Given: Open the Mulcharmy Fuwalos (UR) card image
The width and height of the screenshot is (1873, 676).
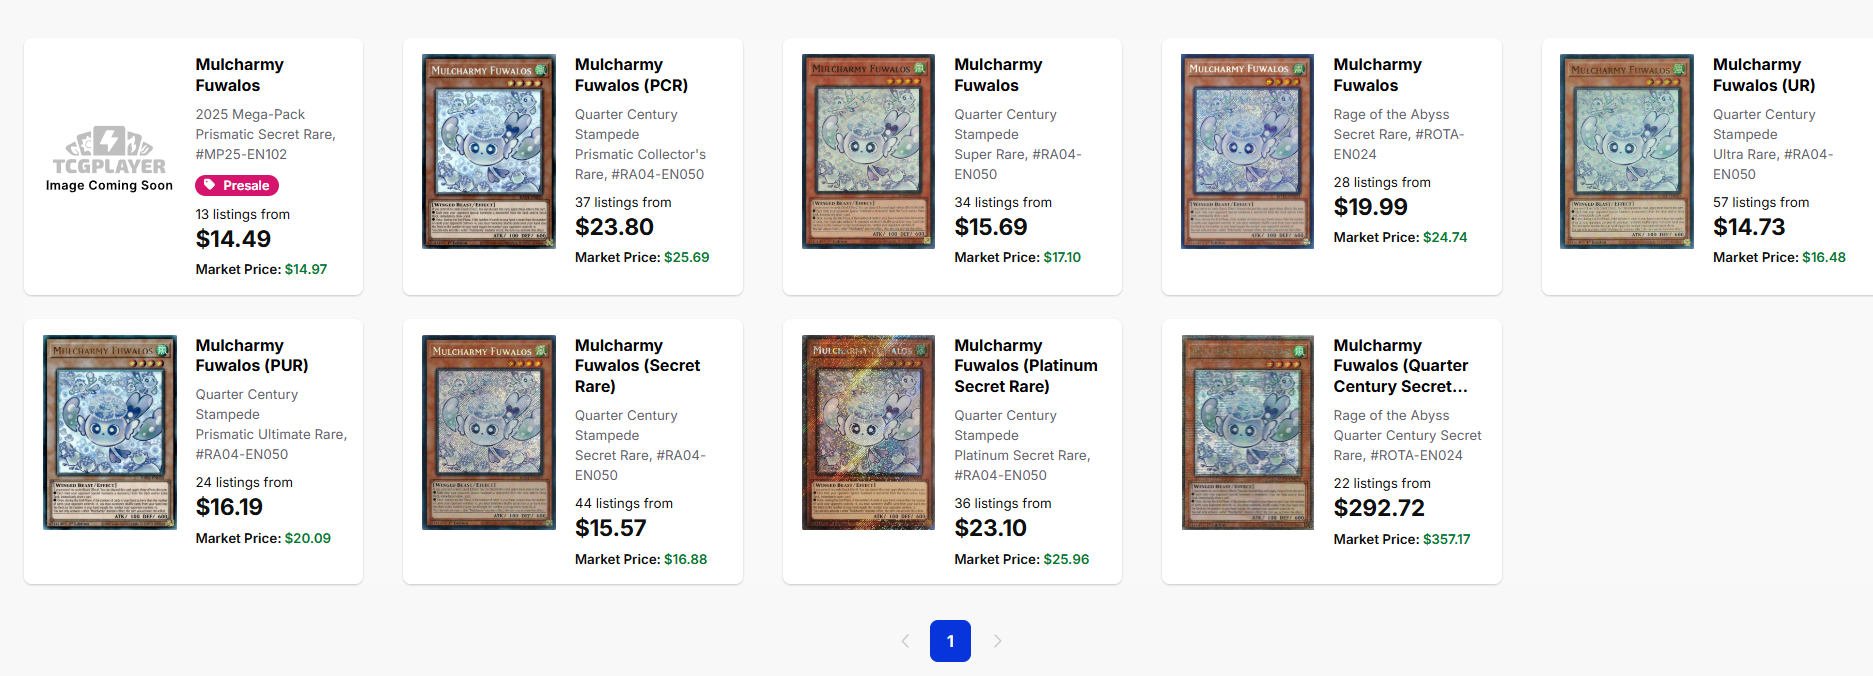Looking at the screenshot, I should (1626, 151).
